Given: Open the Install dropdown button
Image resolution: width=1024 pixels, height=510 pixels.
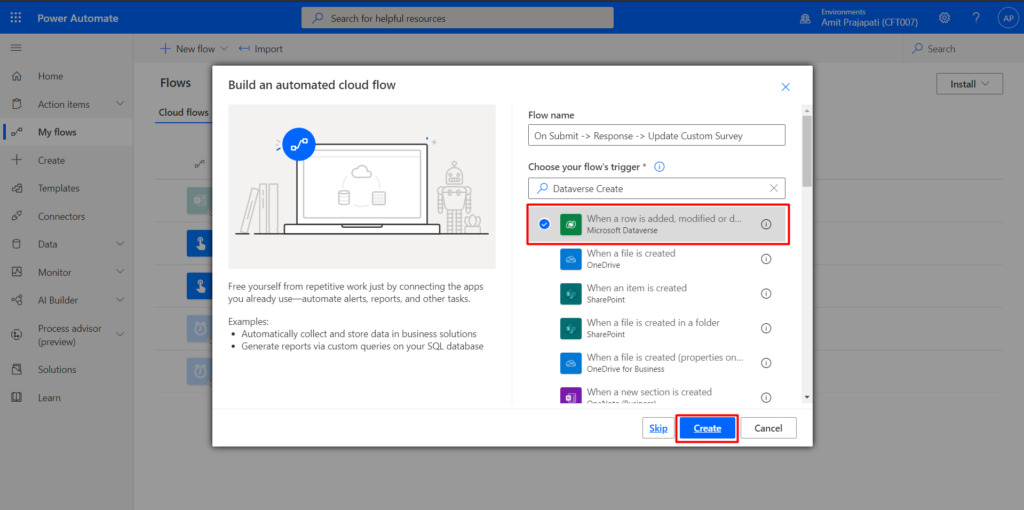Looking at the screenshot, I should point(970,84).
